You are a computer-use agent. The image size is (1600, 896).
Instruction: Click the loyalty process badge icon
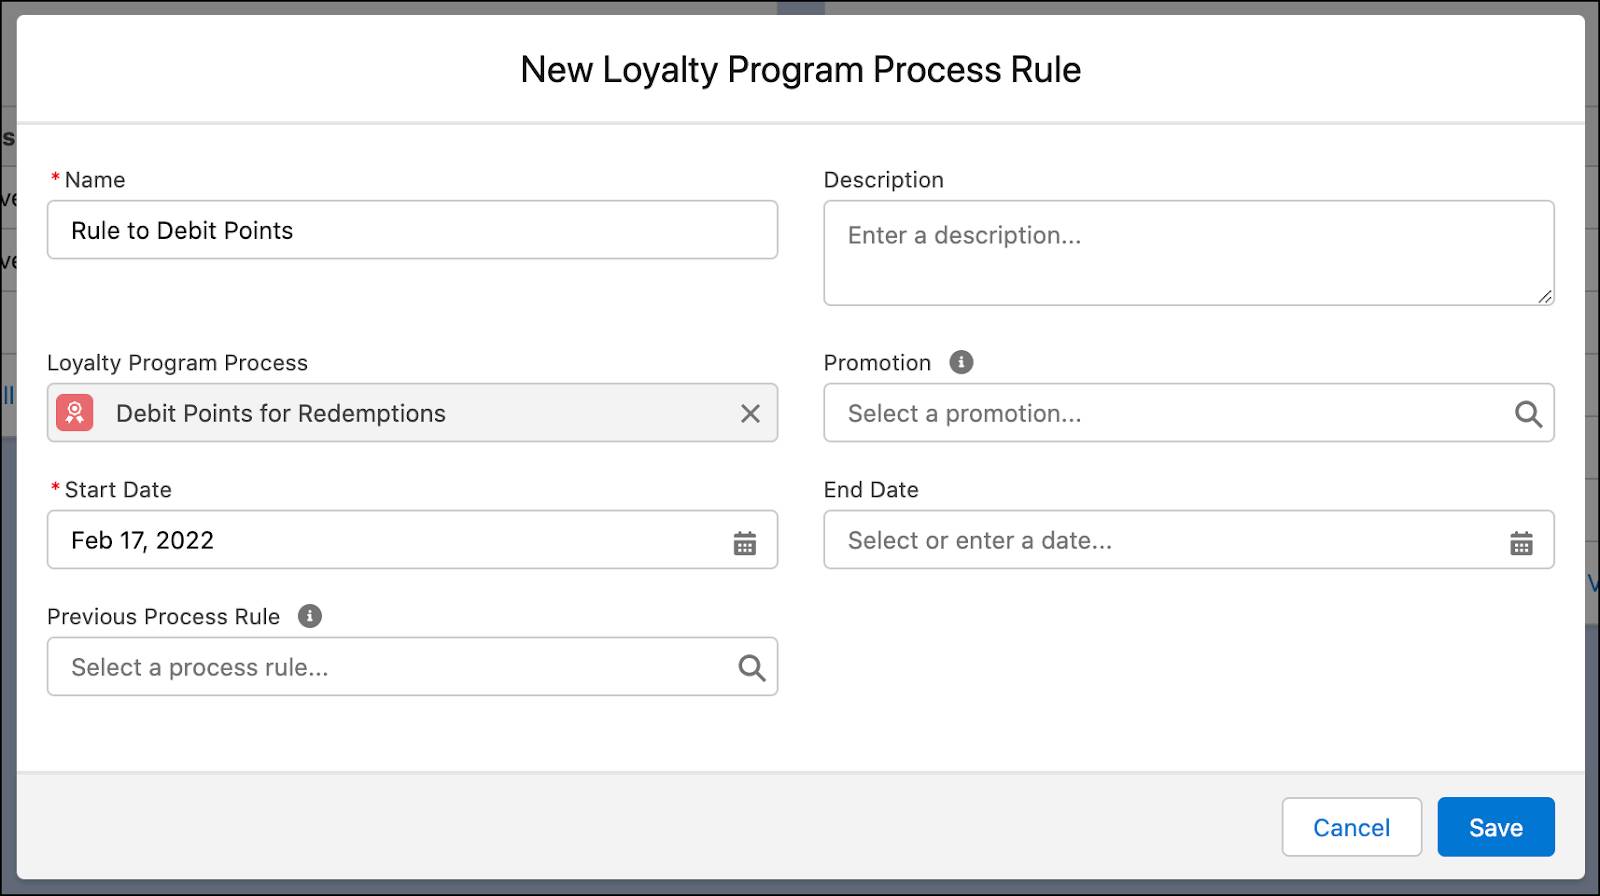75,413
